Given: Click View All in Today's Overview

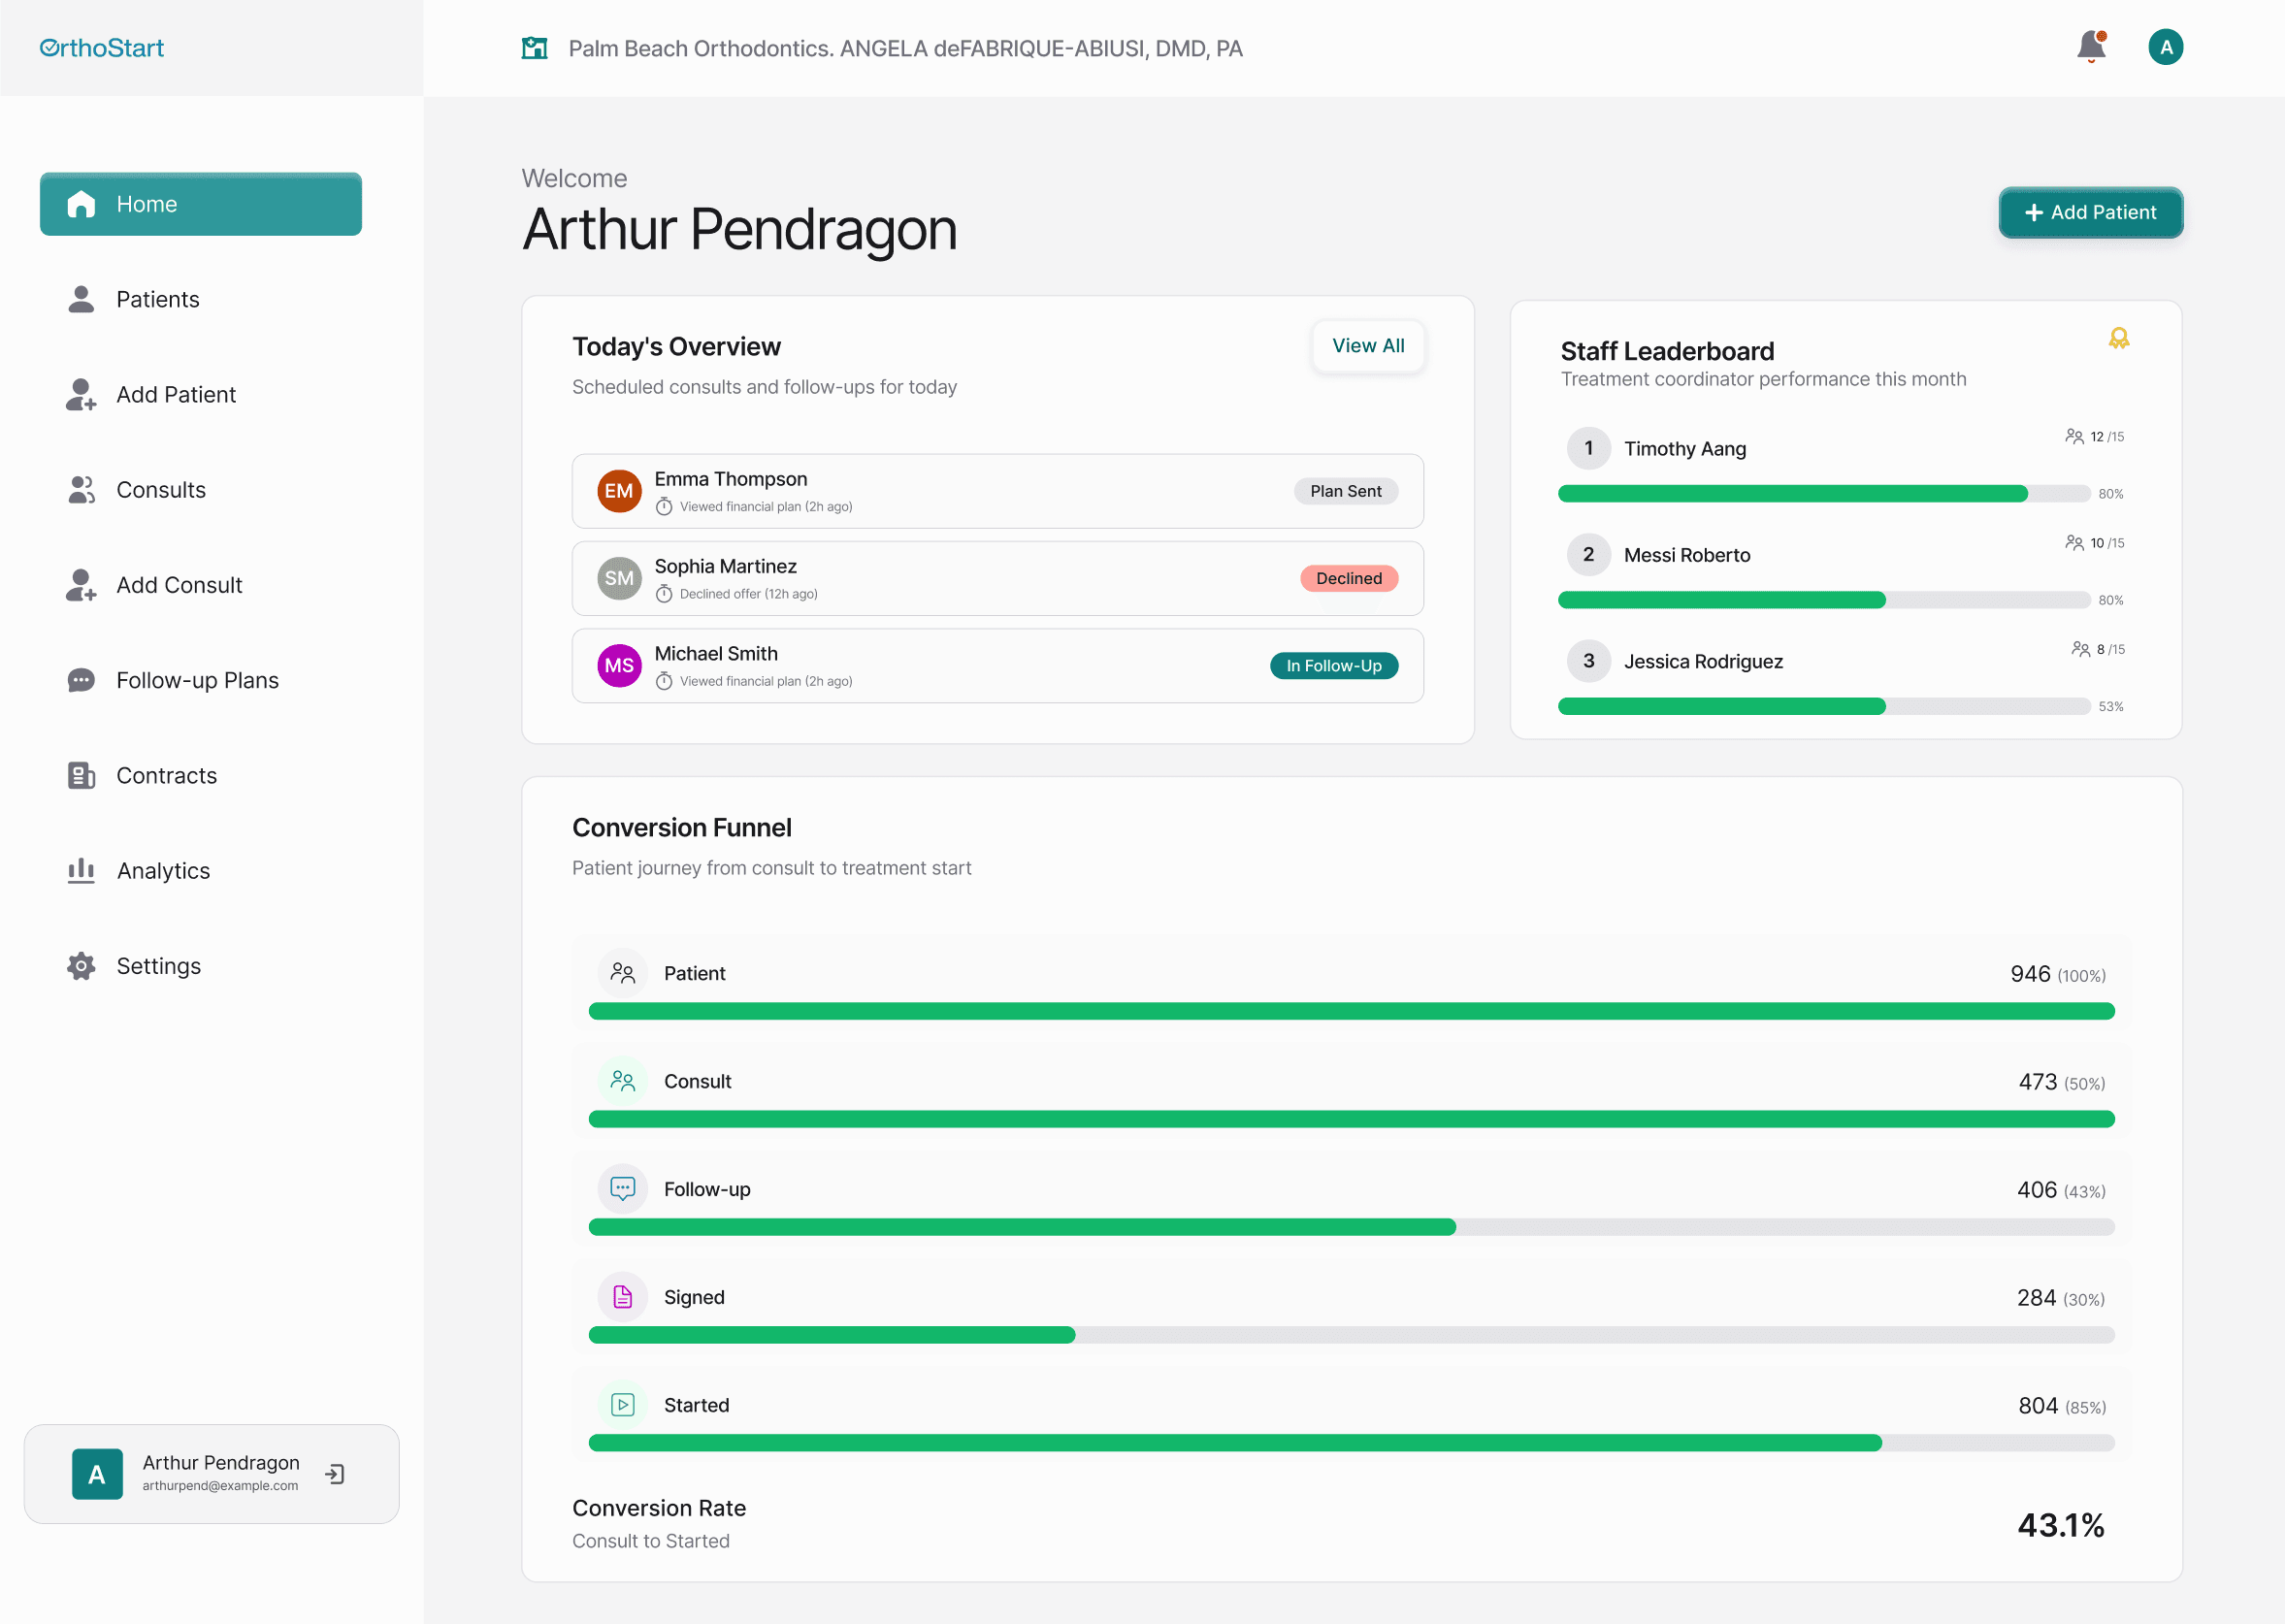Looking at the screenshot, I should pos(1367,346).
